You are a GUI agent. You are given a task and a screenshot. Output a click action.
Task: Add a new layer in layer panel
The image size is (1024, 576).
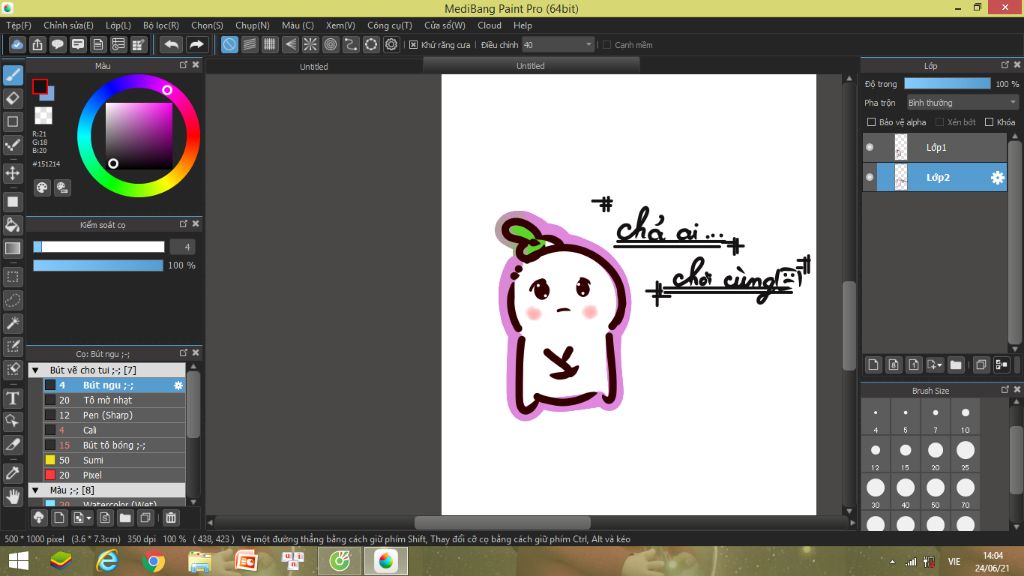tap(873, 365)
